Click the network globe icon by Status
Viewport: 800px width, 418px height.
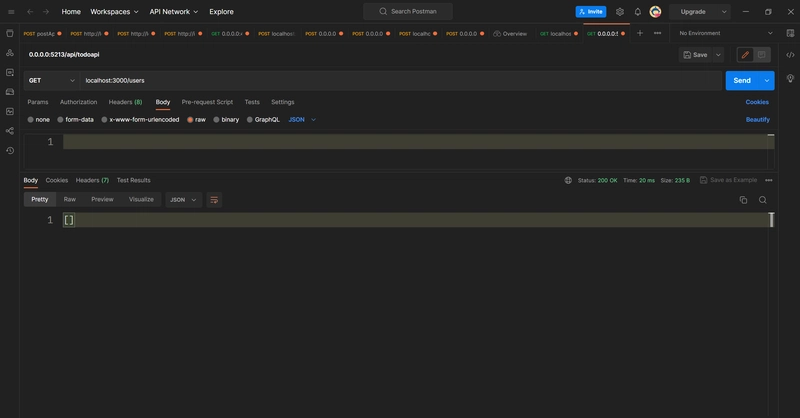568,180
